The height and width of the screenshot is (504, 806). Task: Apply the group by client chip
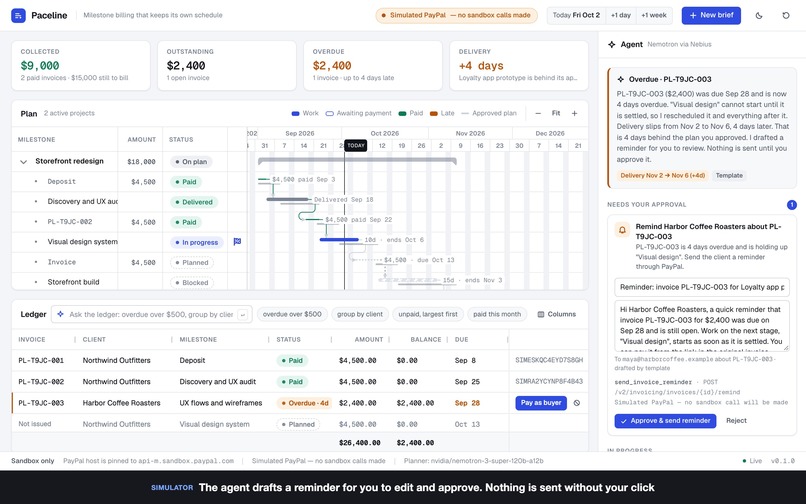[360, 314]
